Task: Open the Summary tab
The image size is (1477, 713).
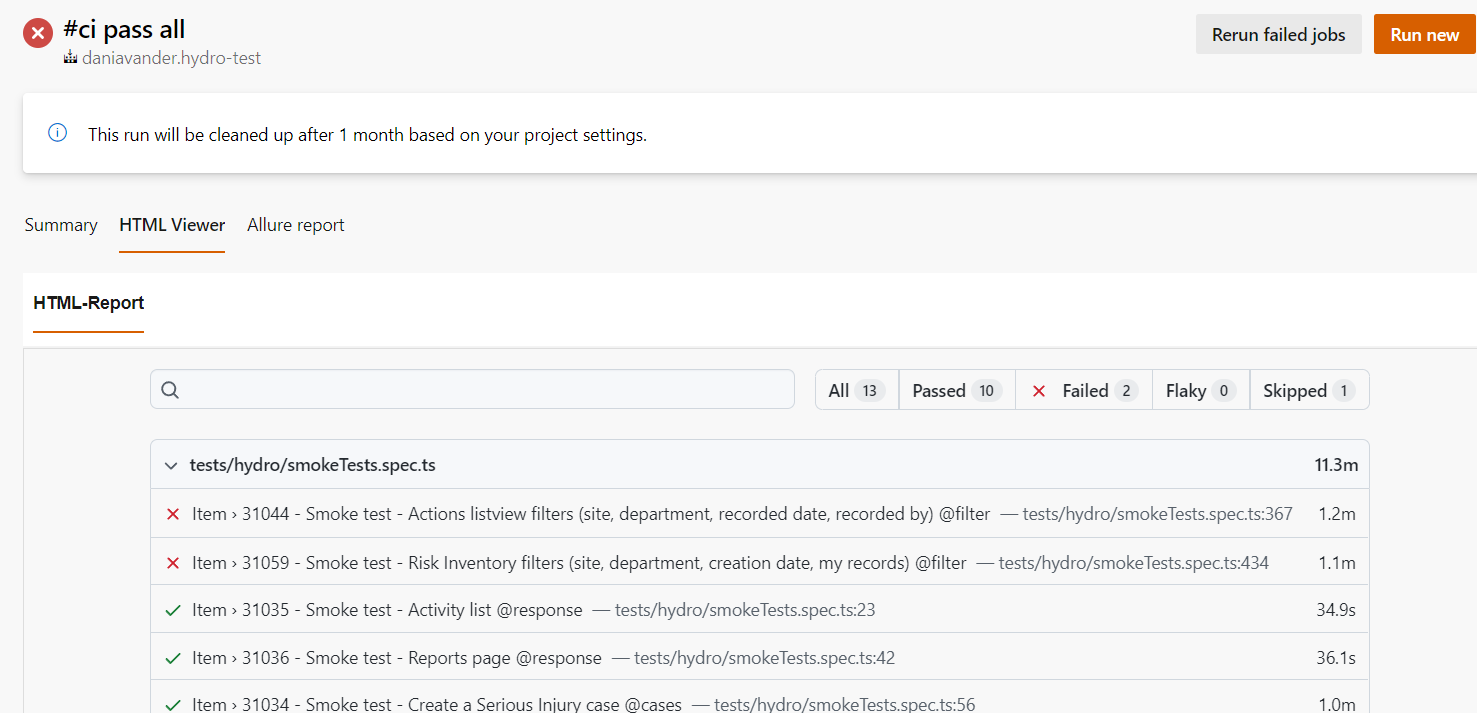Action: click(x=60, y=225)
